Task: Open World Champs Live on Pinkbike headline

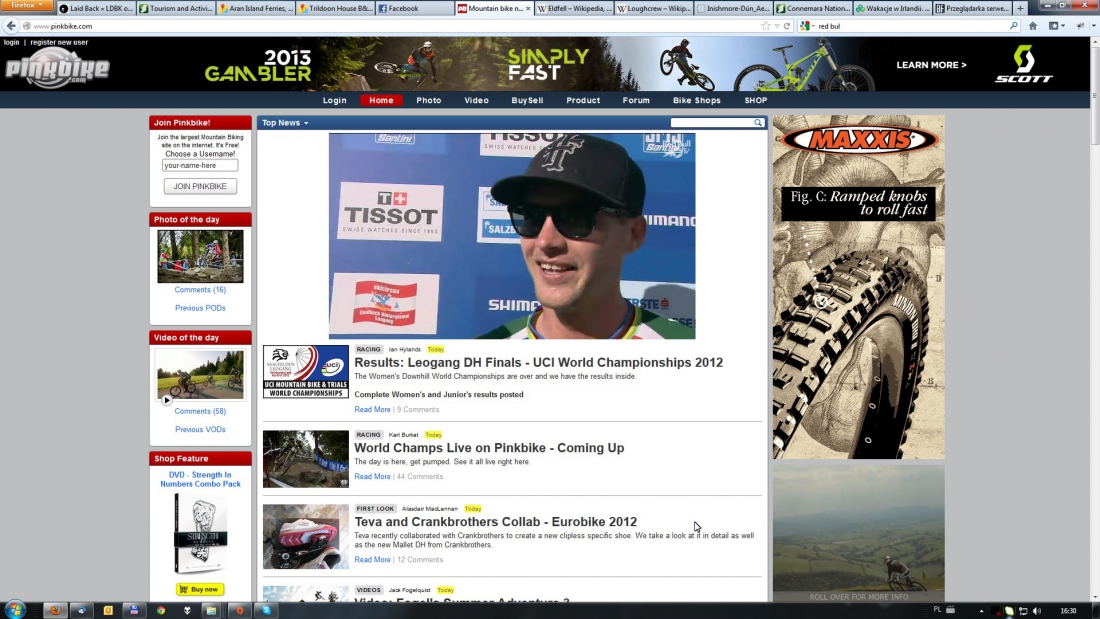Action: pos(489,448)
